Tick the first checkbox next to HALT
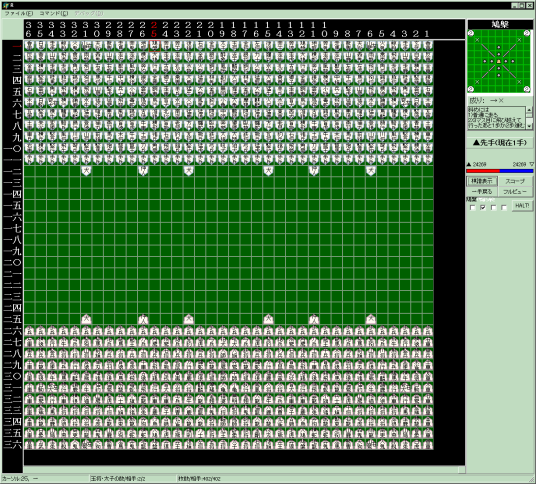Image resolution: width=536 pixels, height=484 pixels. tap(473, 207)
